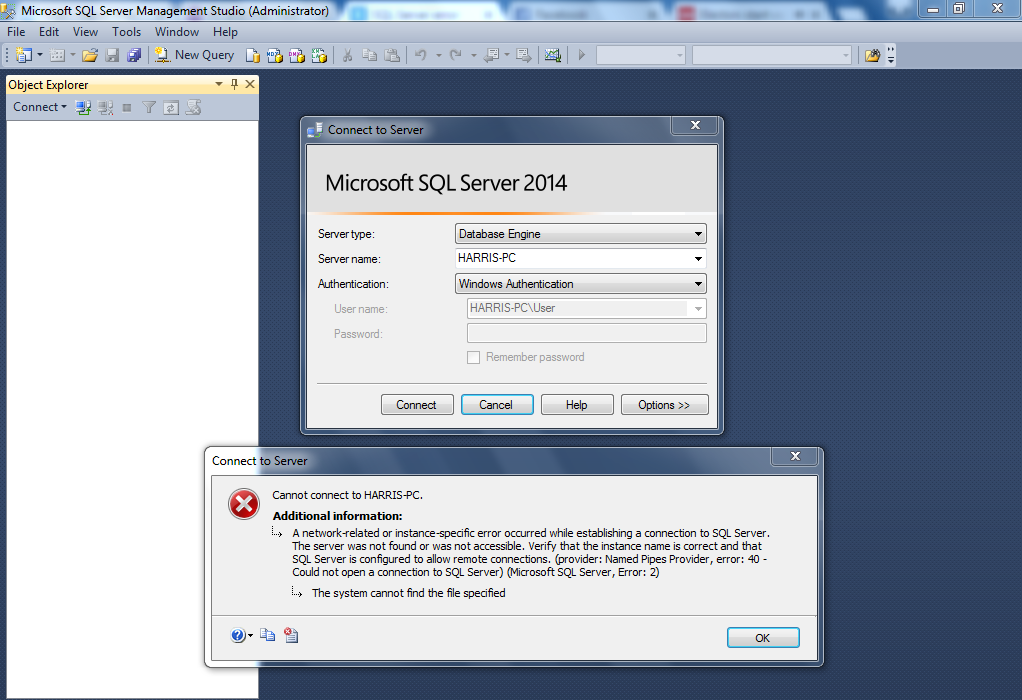Click the Cancel button
Screen dimensions: 1022x700
click(497, 405)
